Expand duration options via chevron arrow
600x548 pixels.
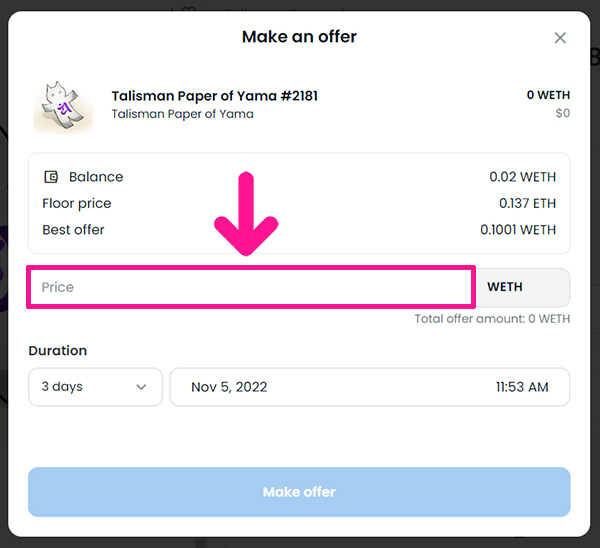point(141,387)
